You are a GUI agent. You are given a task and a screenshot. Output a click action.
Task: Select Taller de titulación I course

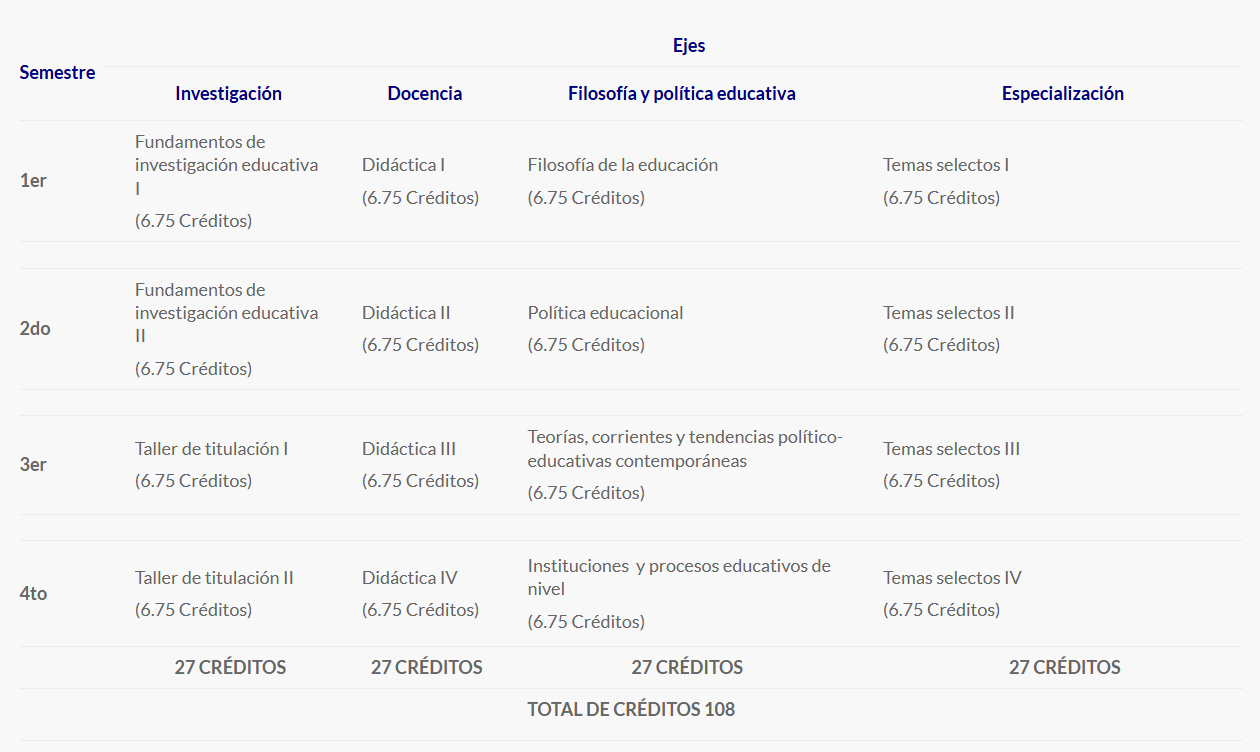[212, 449]
